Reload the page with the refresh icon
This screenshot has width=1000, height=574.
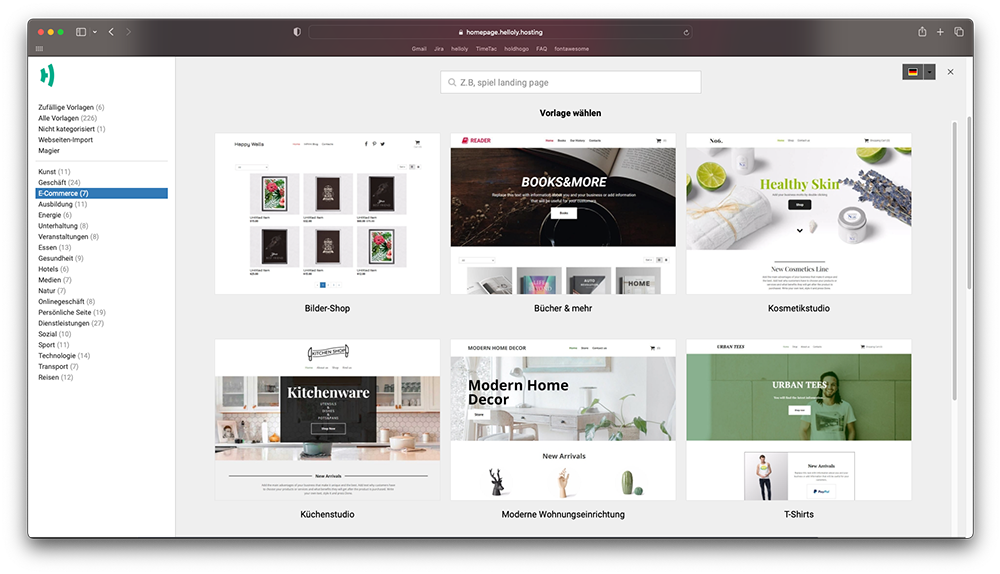(686, 33)
